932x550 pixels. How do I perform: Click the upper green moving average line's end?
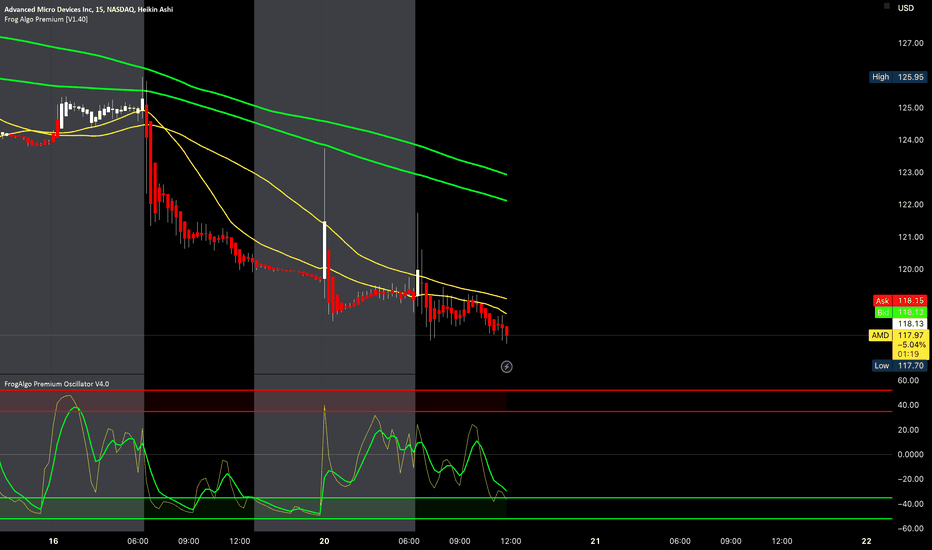pos(506,174)
